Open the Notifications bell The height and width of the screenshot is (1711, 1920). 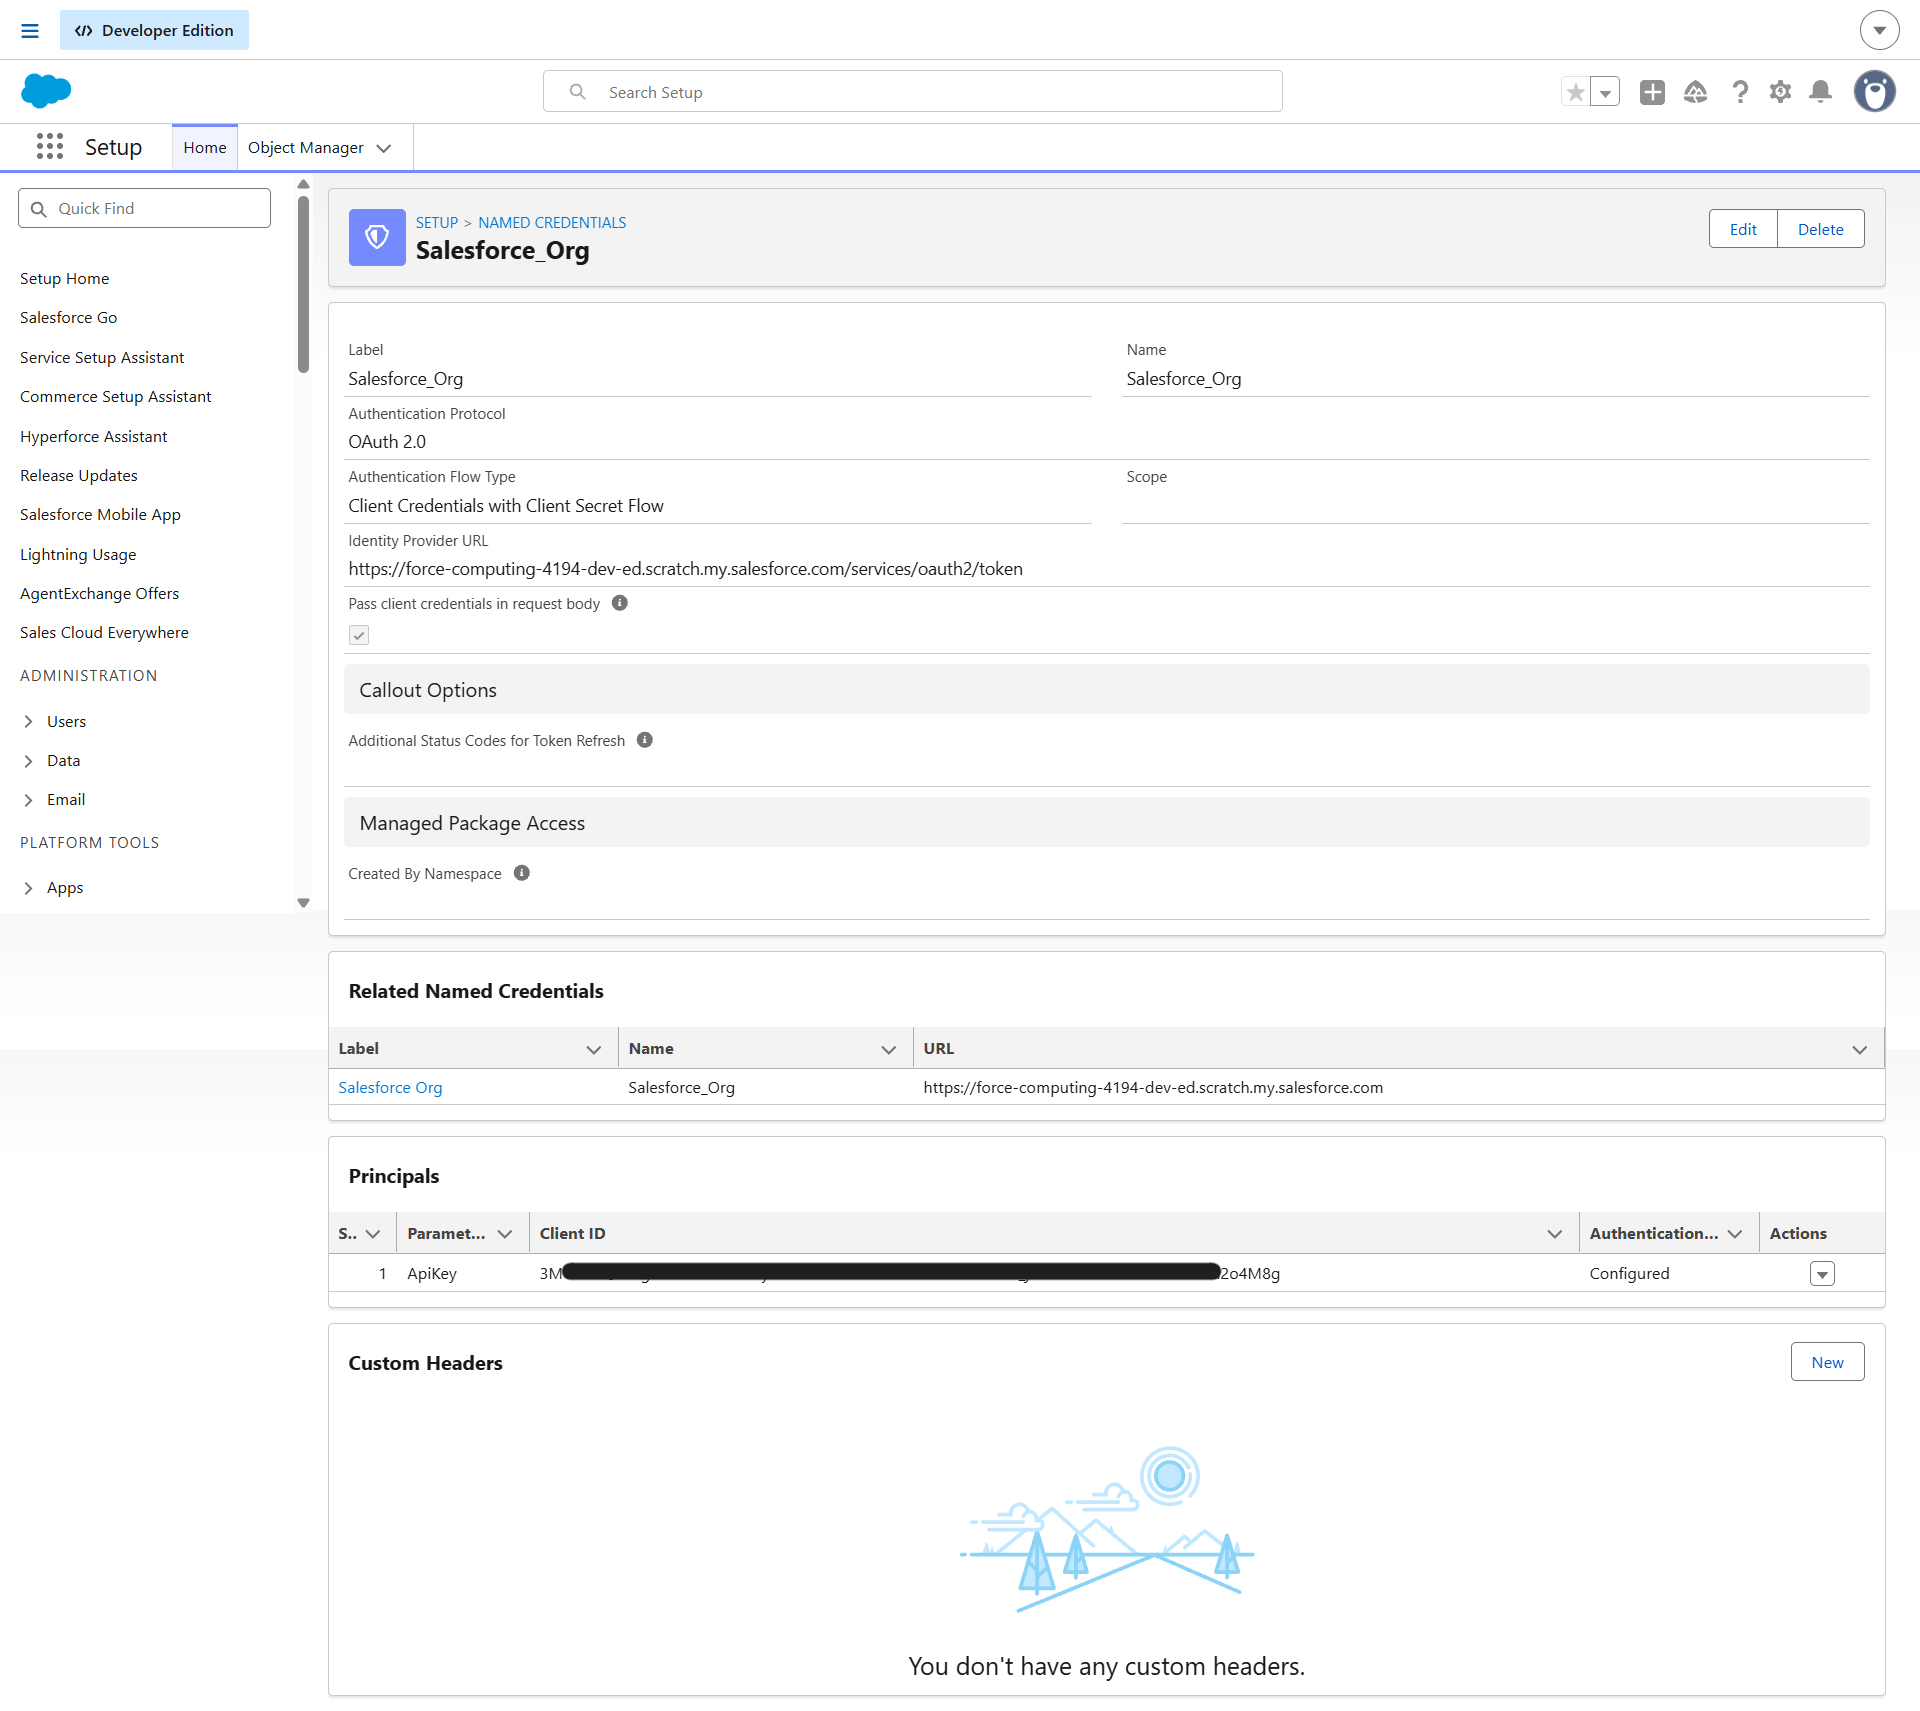tap(1821, 92)
